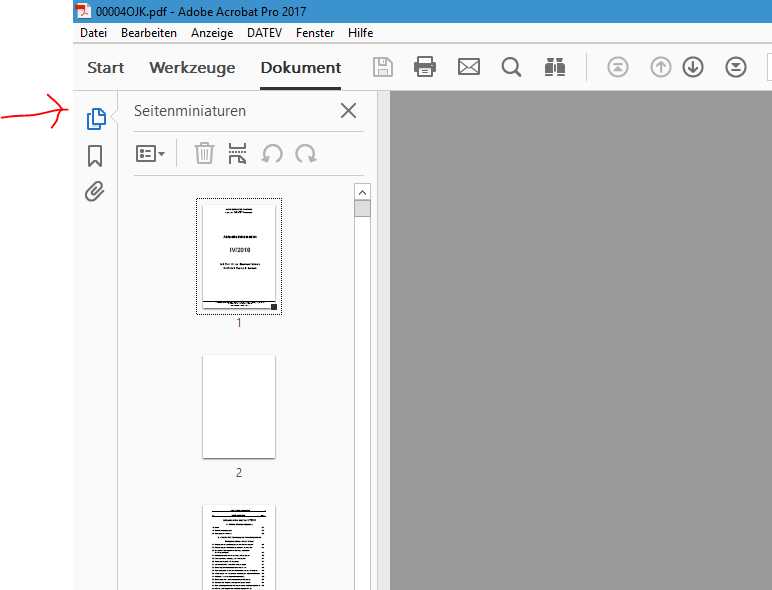Open the Attachments paperclip panel
Image resolution: width=772 pixels, height=590 pixels.
pyautogui.click(x=95, y=192)
